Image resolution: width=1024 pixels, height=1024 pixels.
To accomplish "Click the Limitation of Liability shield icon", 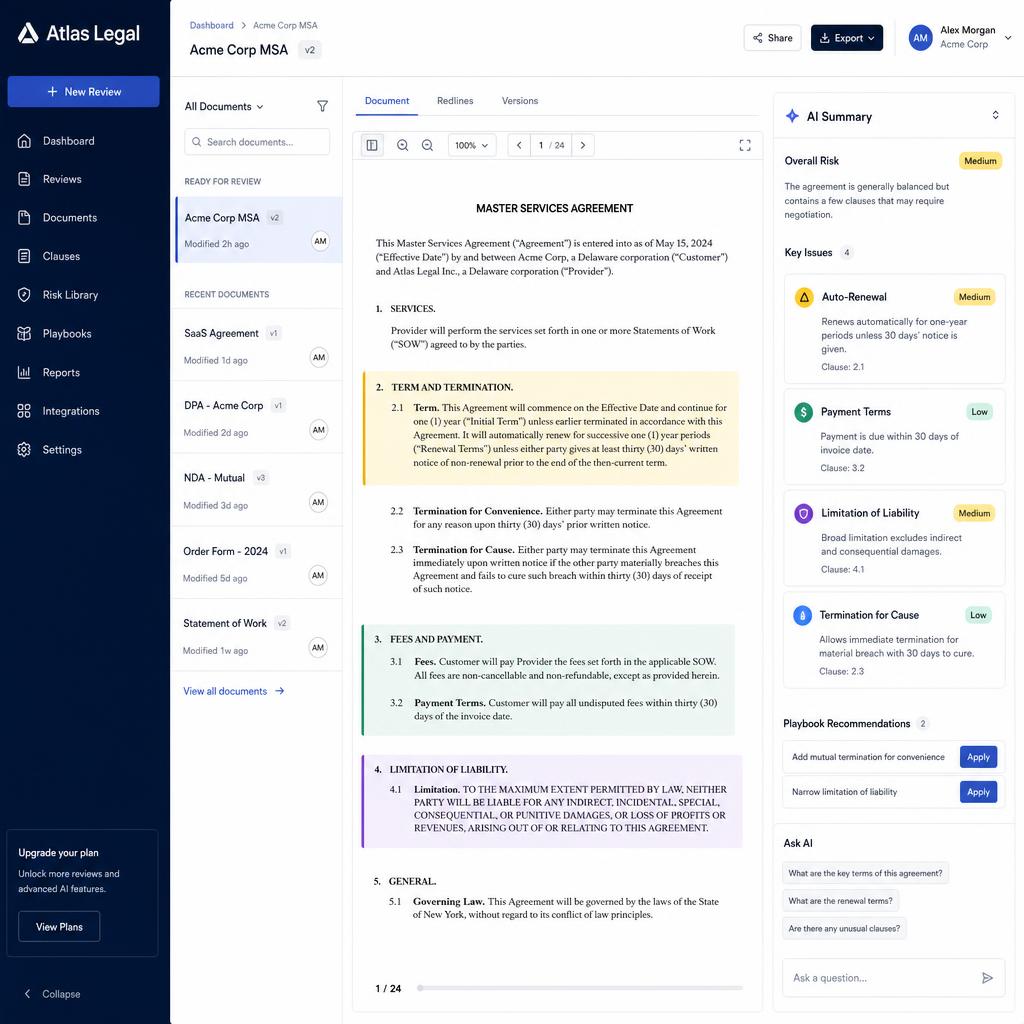I will click(x=803, y=513).
